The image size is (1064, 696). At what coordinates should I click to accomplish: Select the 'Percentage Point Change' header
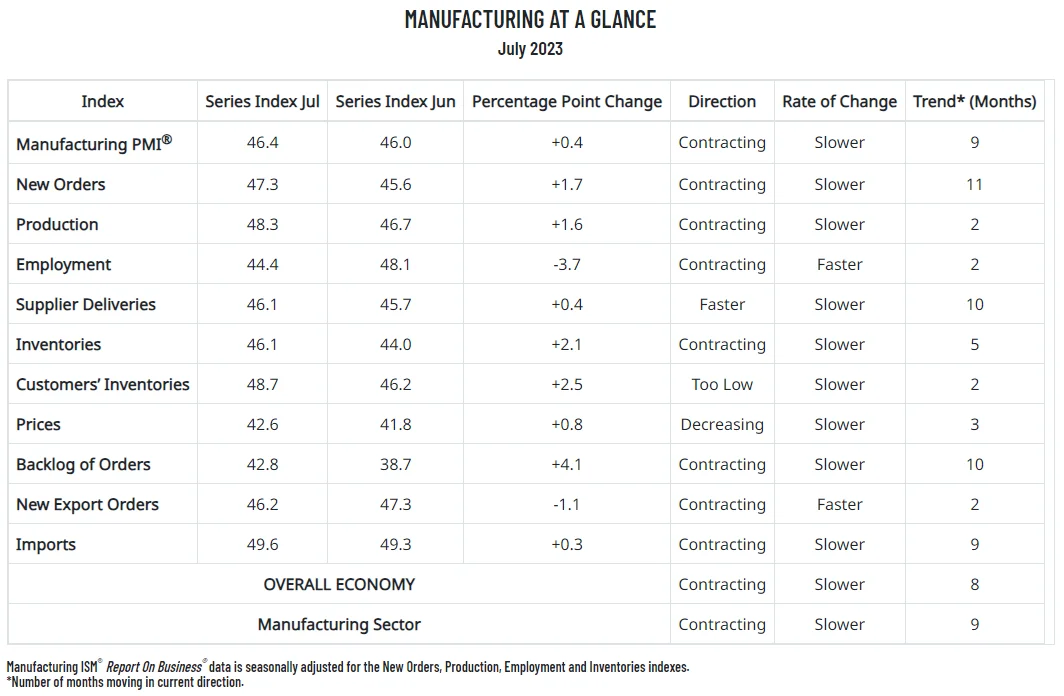click(567, 102)
